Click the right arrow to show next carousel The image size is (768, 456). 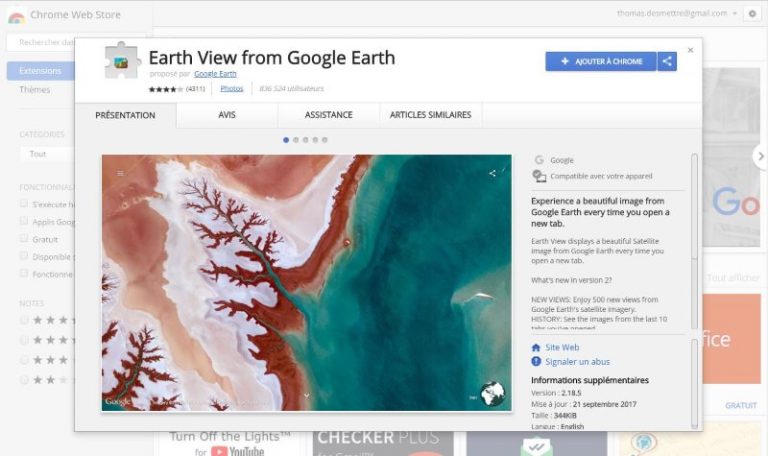point(760,156)
